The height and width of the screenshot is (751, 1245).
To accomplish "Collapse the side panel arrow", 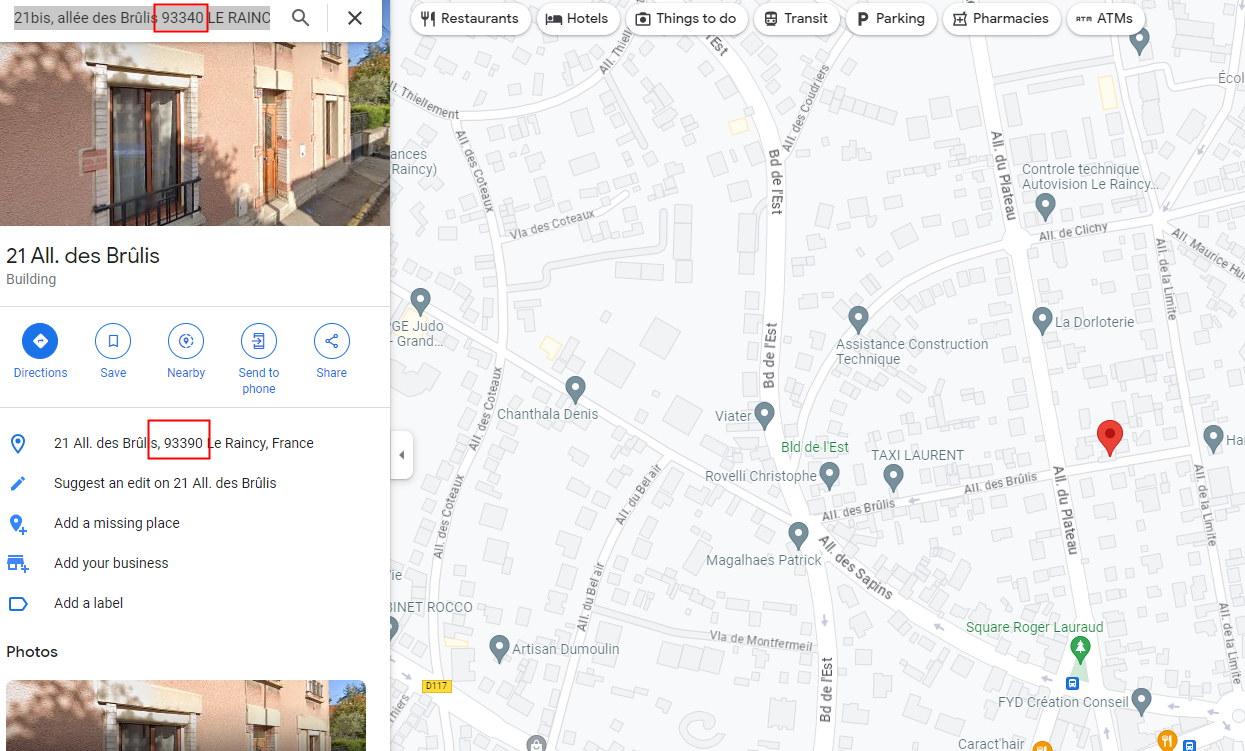I will [402, 455].
